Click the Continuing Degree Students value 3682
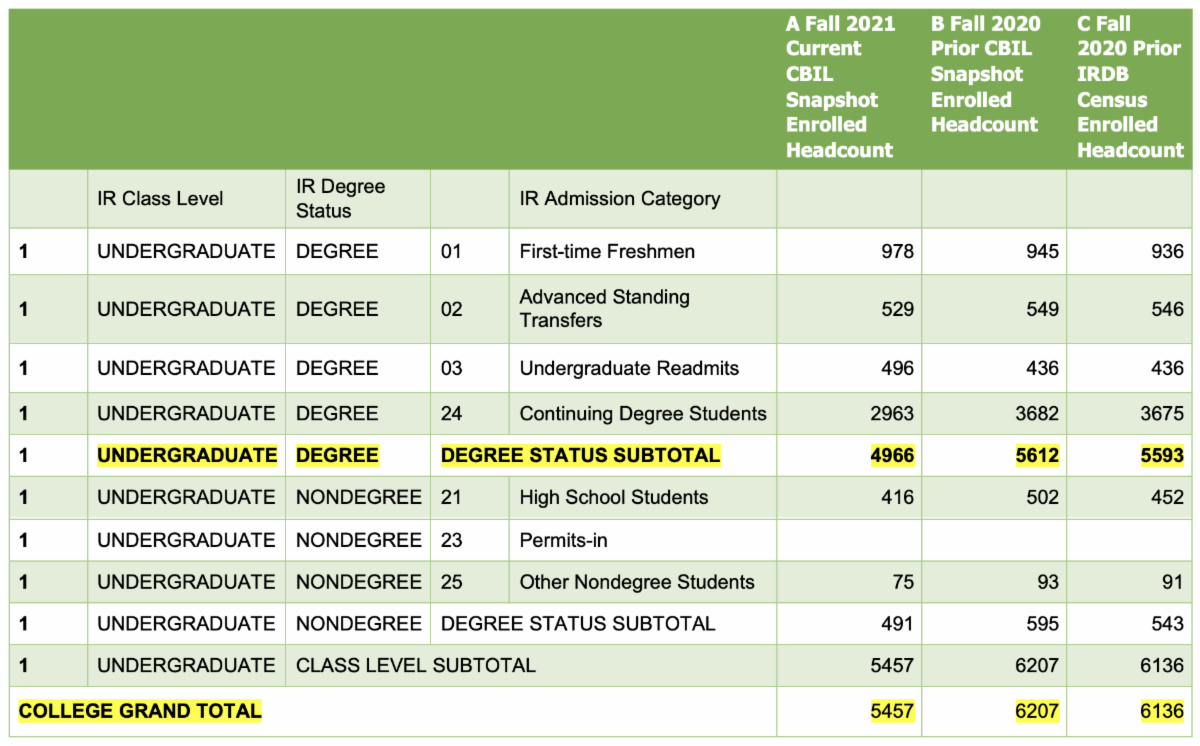Screen dimensions: 1200x746 [1035, 413]
